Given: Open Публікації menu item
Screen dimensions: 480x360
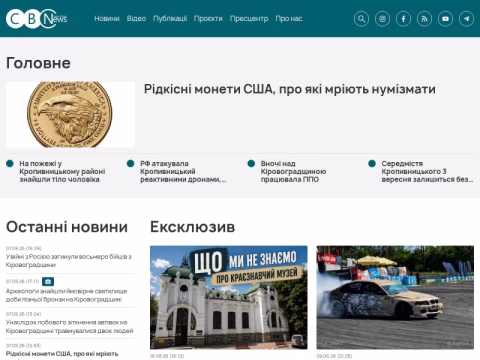Looking at the screenshot, I should (170, 19).
